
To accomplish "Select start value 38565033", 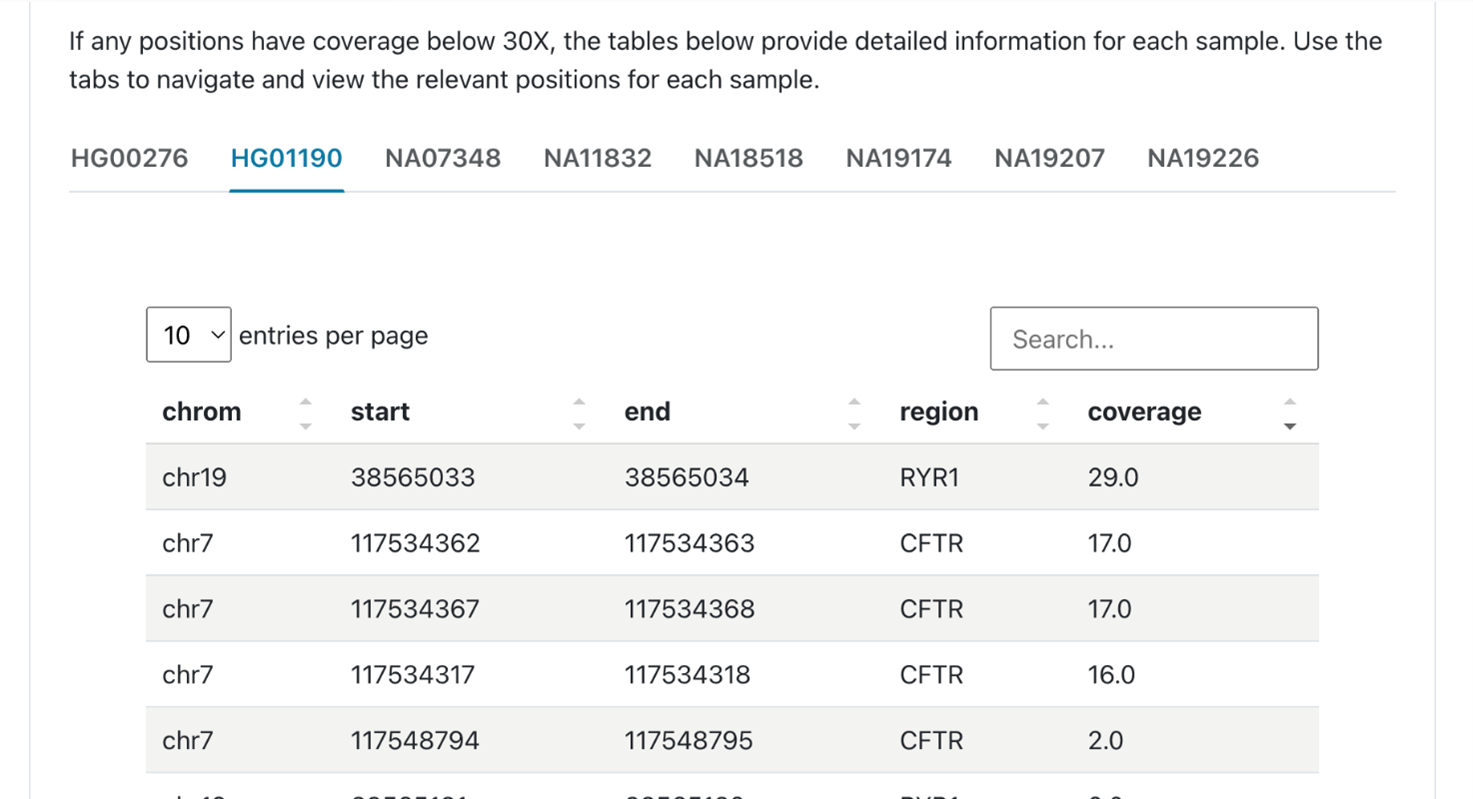I will 413,478.
